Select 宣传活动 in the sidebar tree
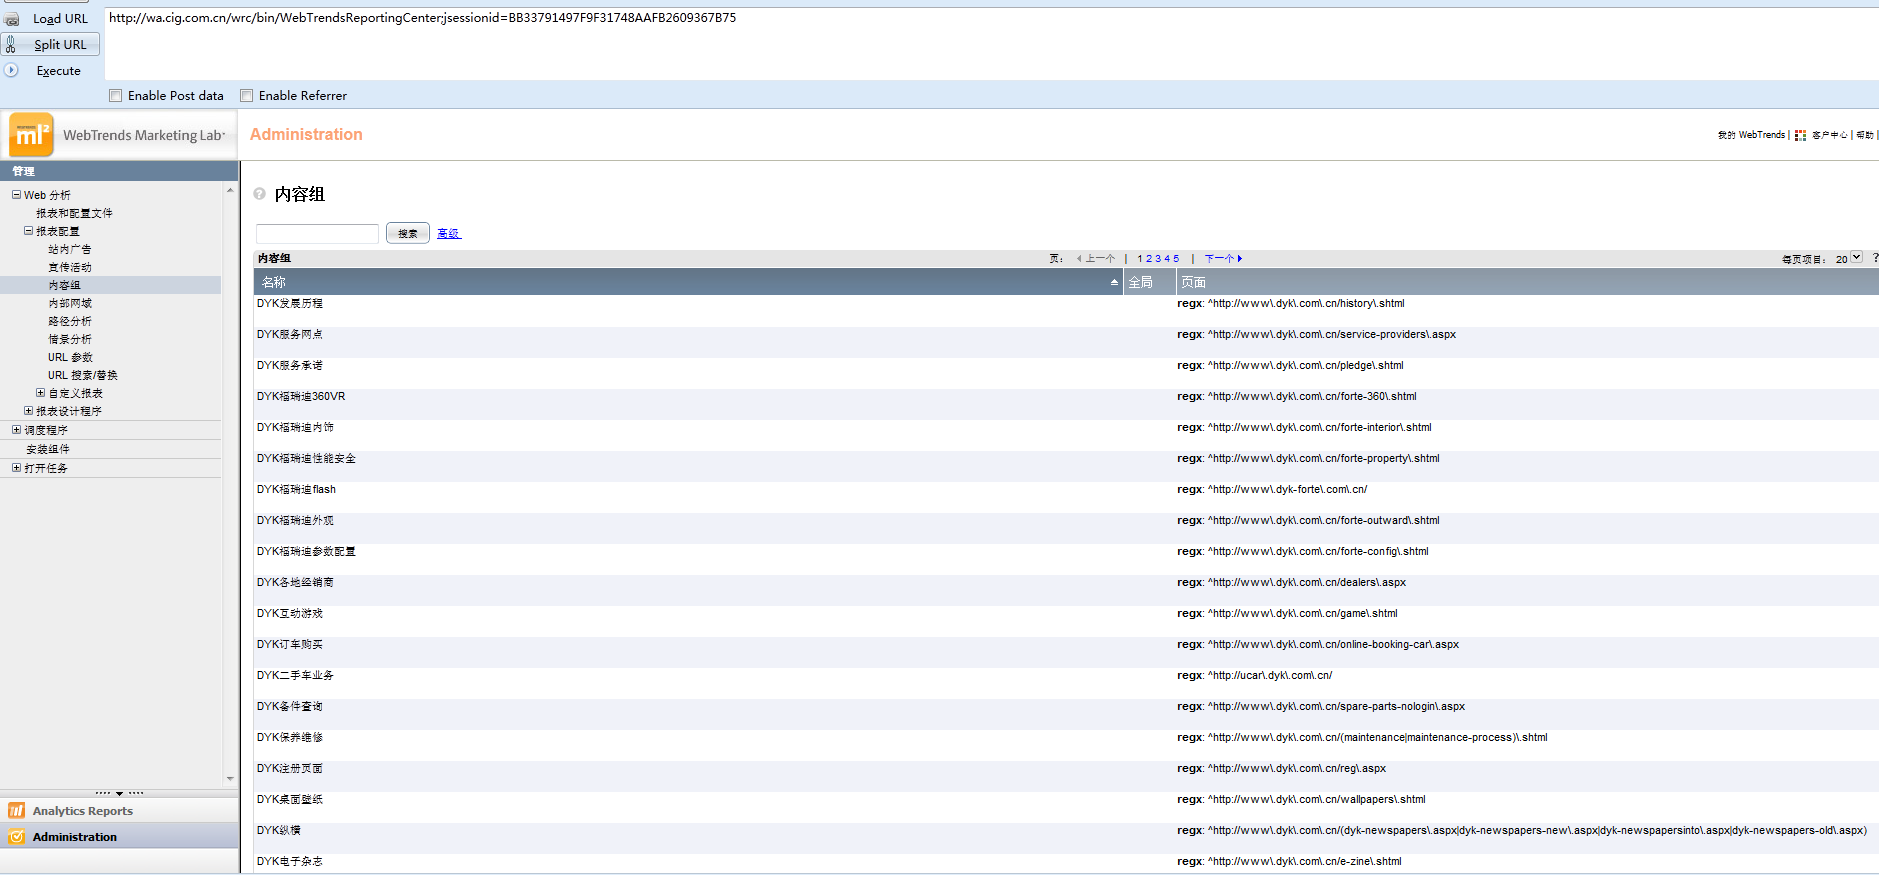1879x875 pixels. pyautogui.click(x=70, y=267)
